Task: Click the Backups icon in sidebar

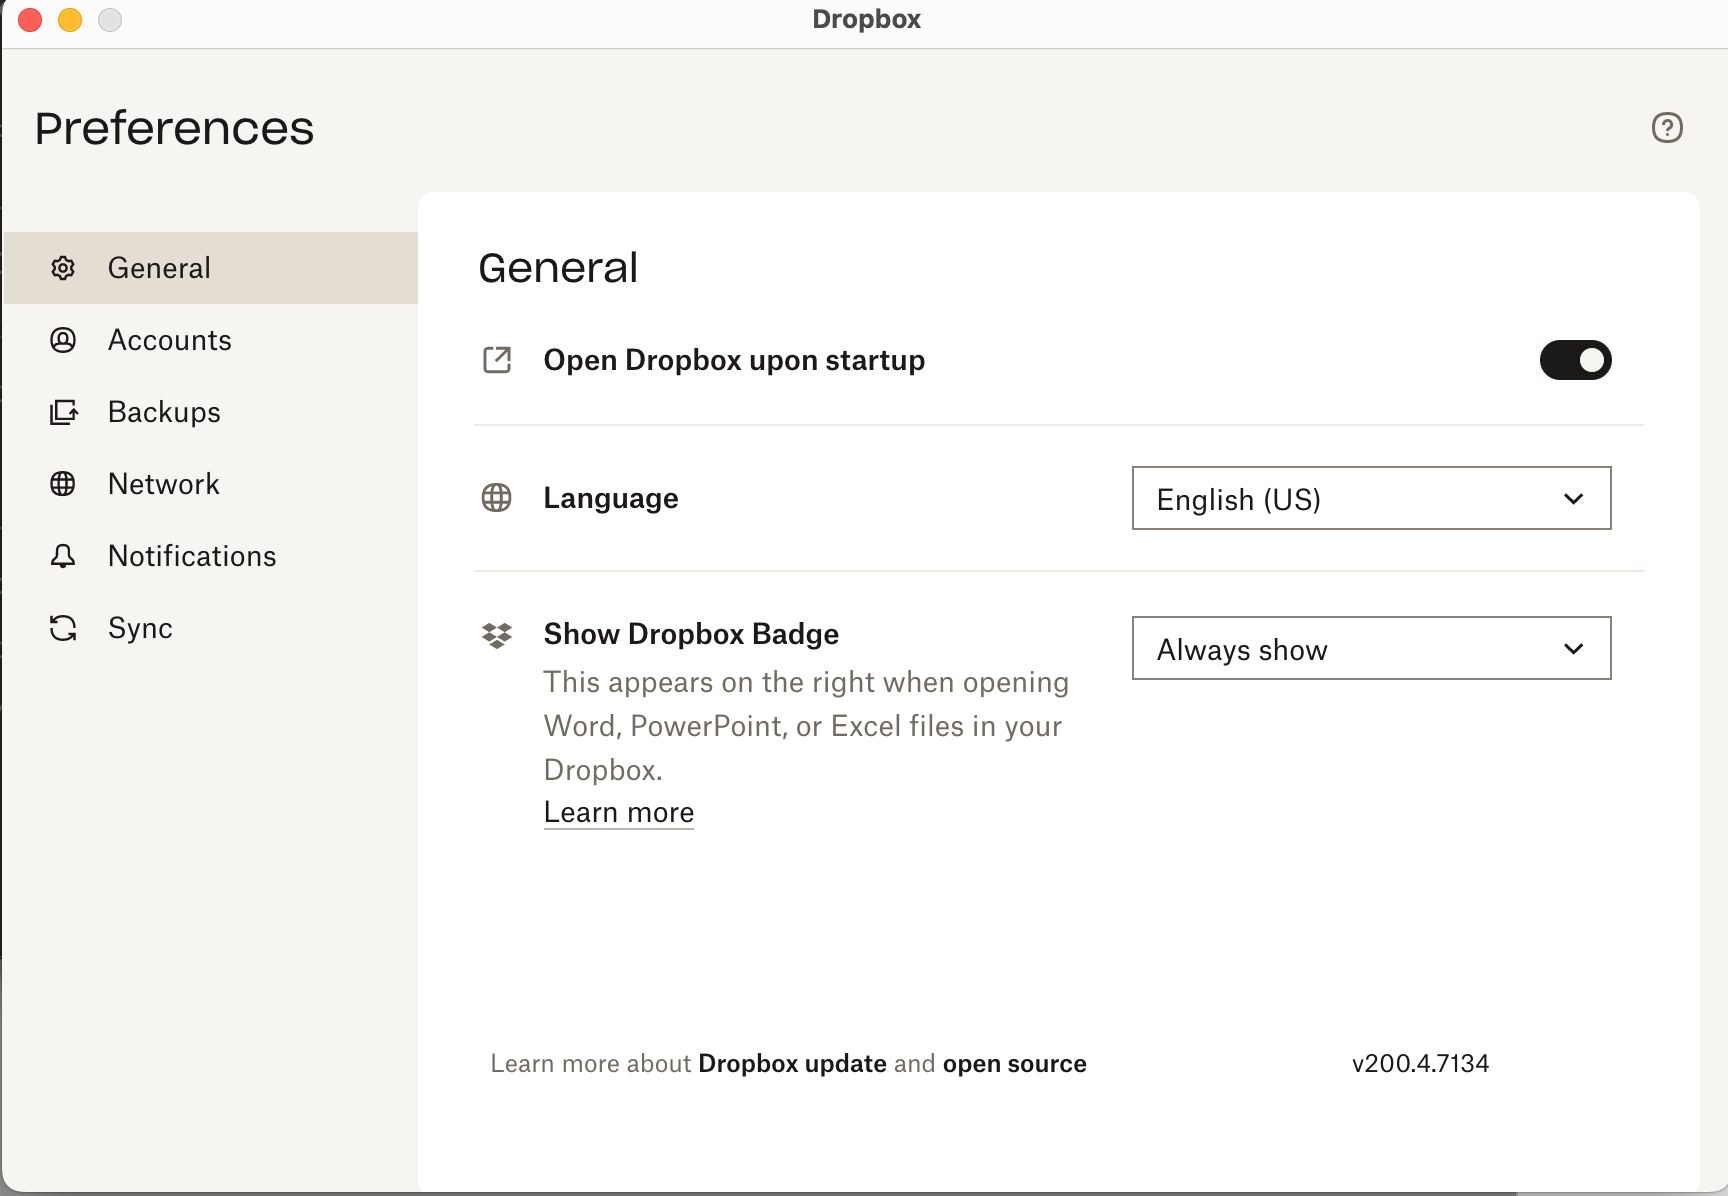Action: click(x=63, y=412)
